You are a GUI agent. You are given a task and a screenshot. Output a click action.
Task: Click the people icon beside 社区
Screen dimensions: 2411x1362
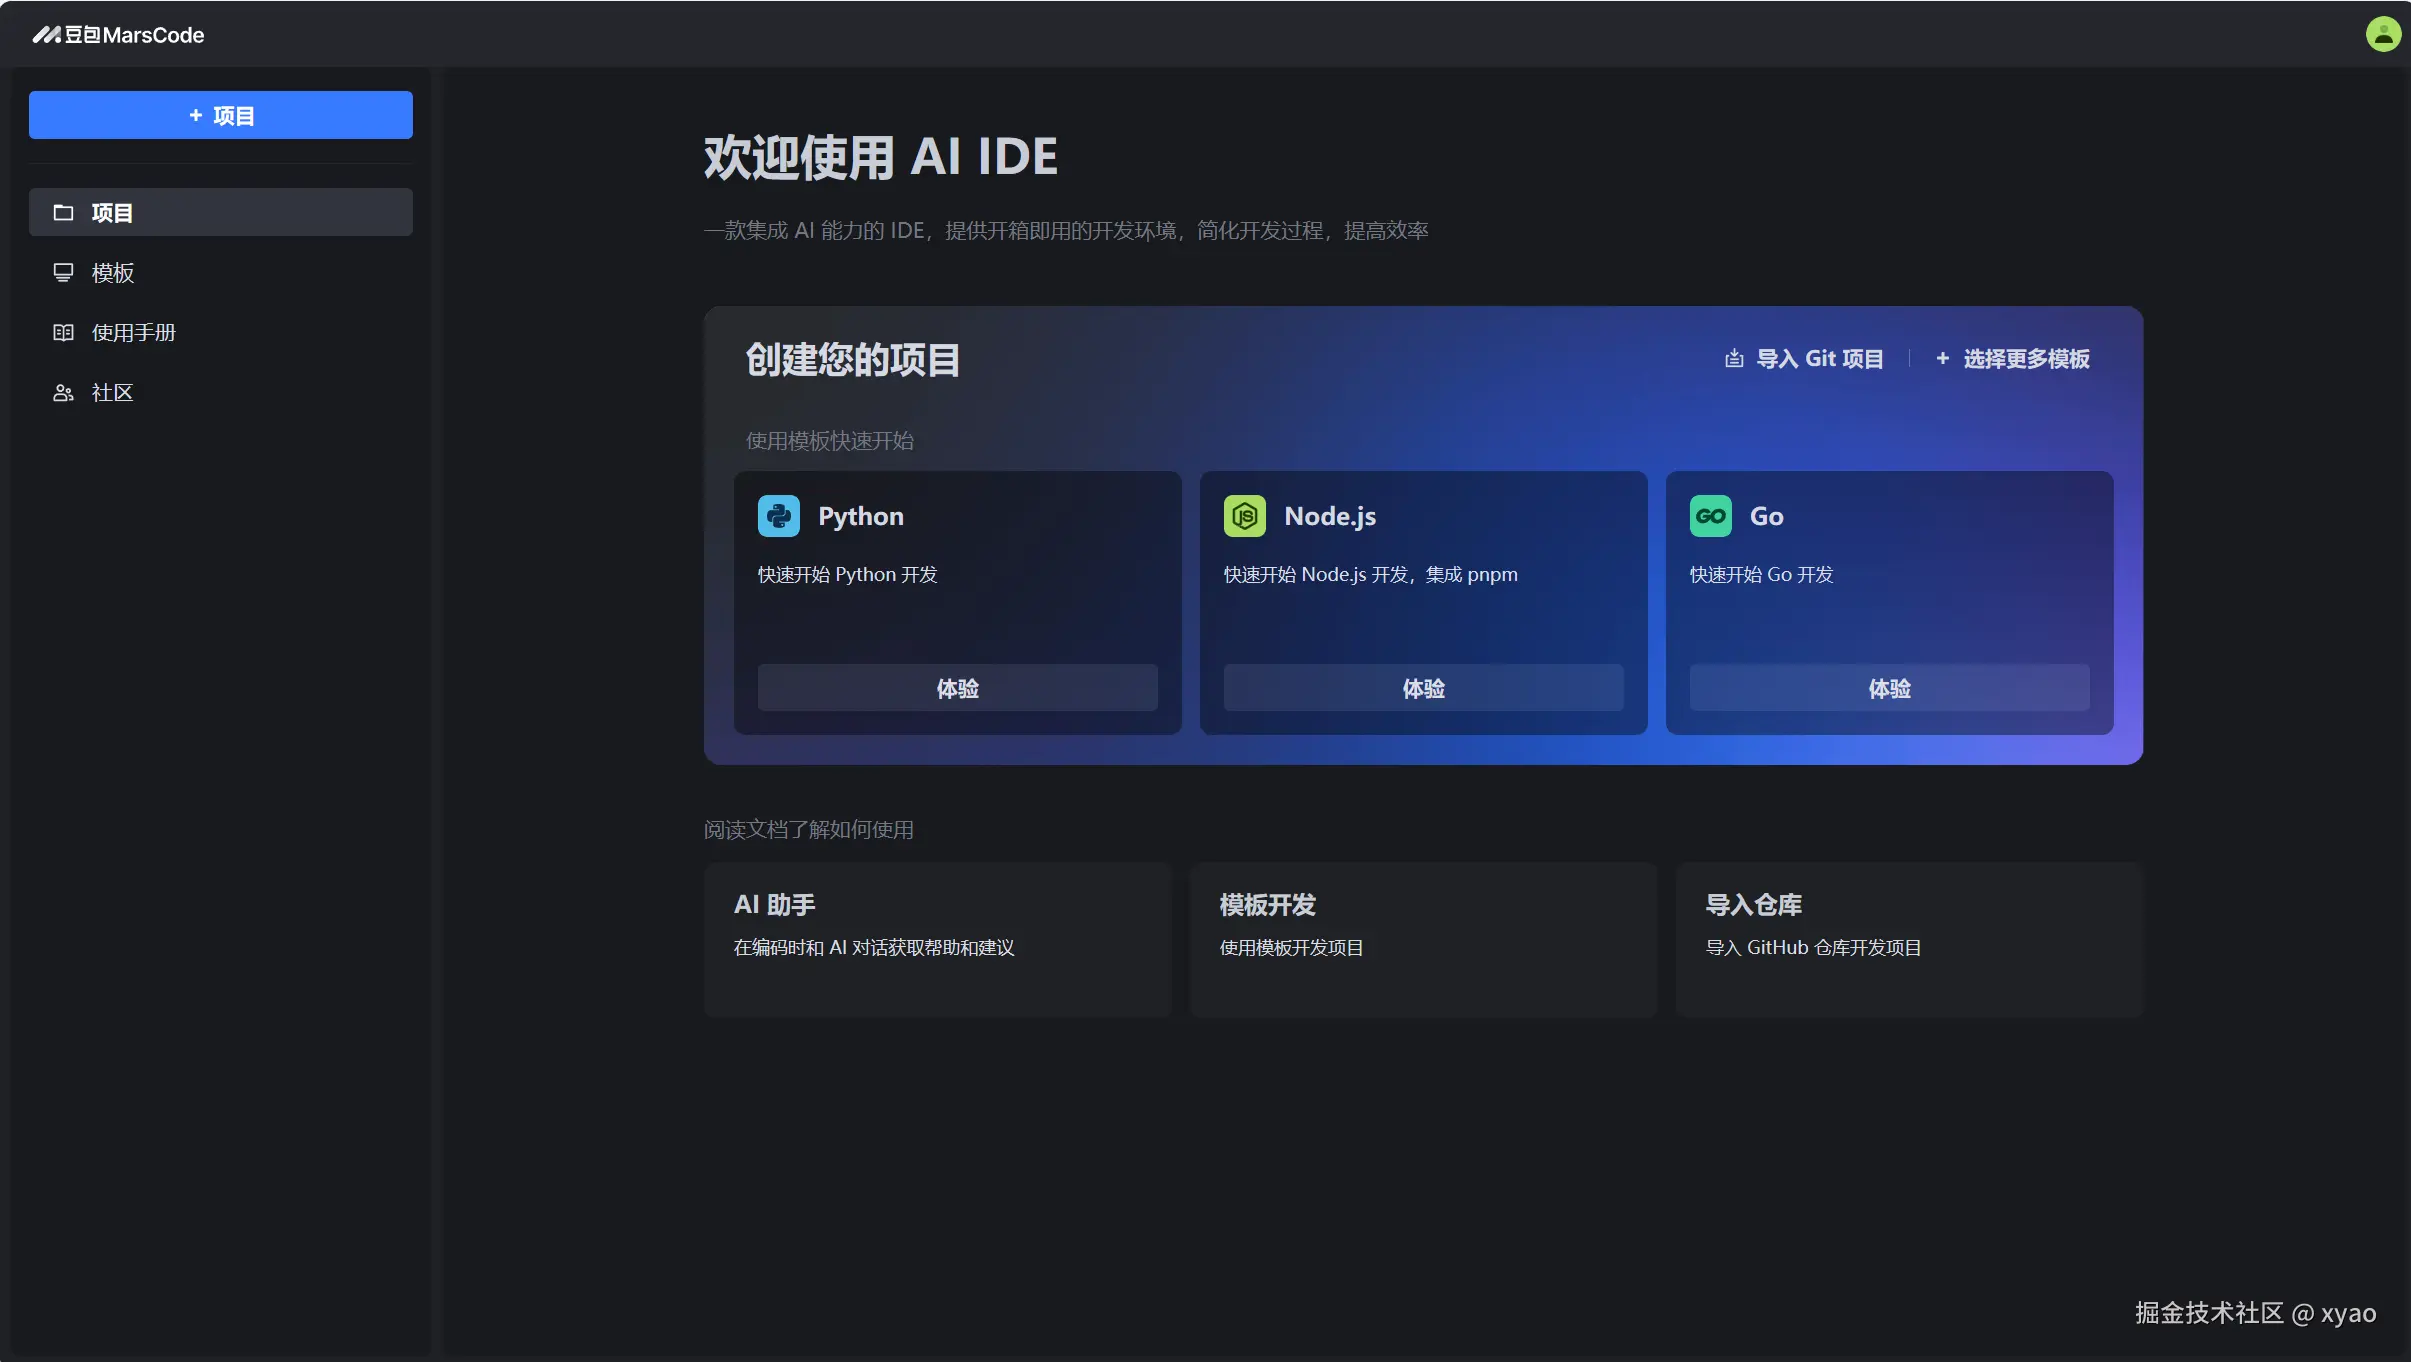tap(63, 392)
